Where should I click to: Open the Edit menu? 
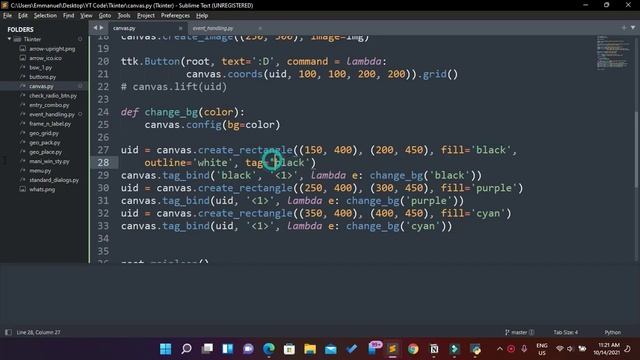coord(22,16)
